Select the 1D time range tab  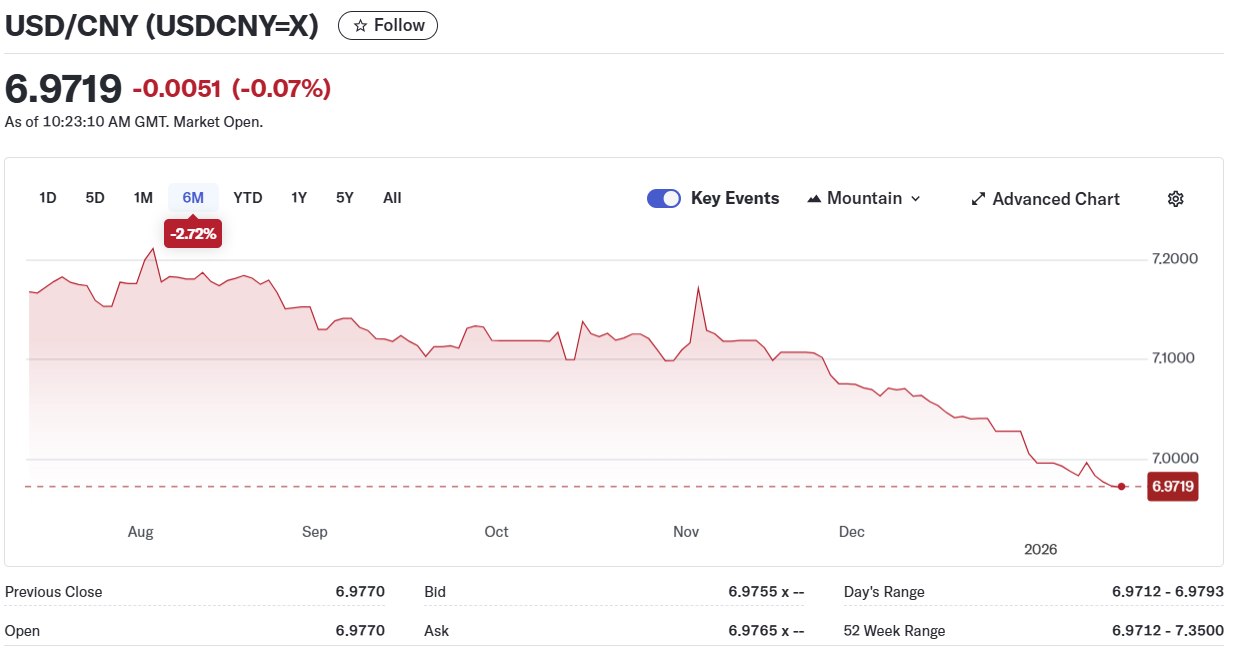(48, 198)
